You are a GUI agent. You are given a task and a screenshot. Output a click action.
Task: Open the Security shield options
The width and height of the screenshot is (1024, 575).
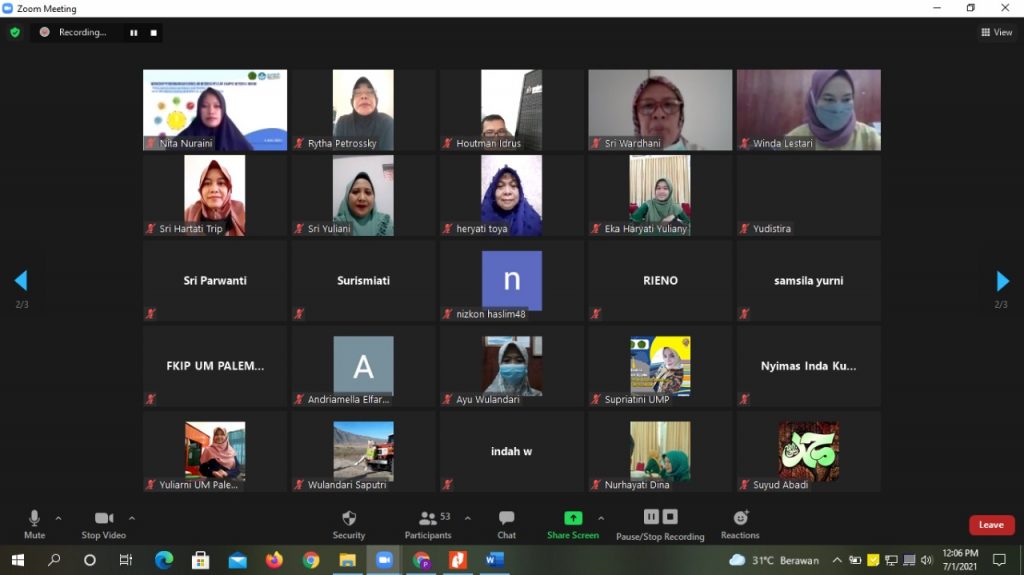tap(348, 523)
